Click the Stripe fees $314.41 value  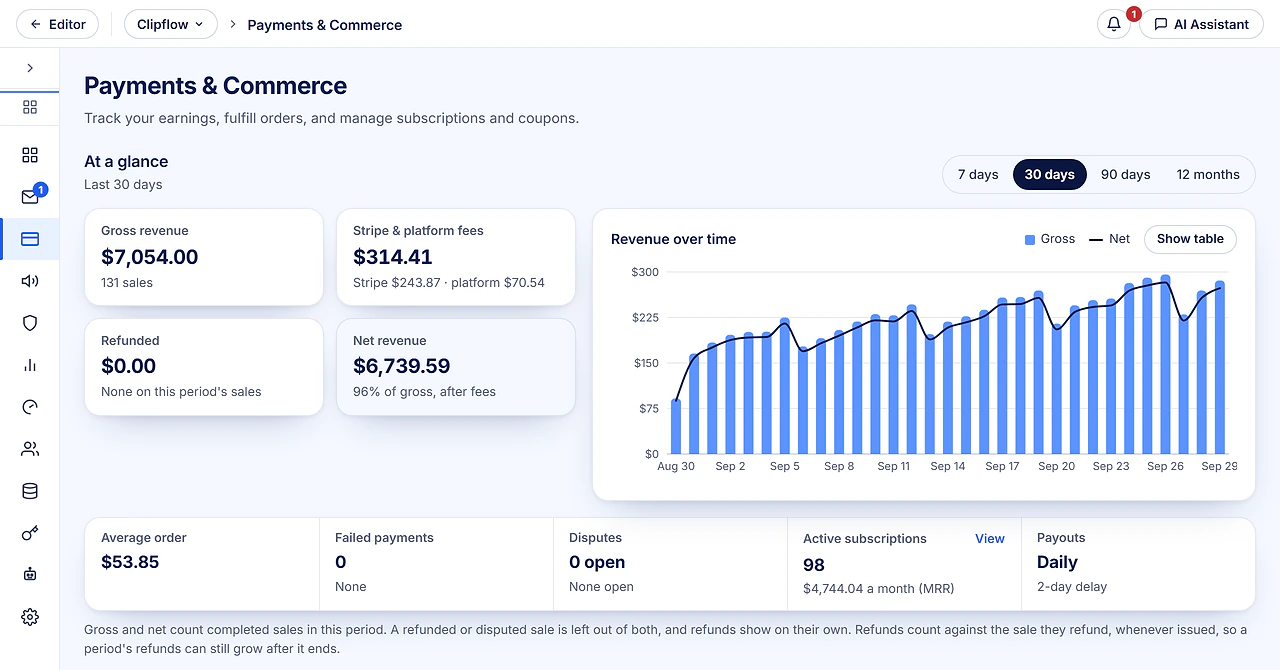click(x=393, y=257)
